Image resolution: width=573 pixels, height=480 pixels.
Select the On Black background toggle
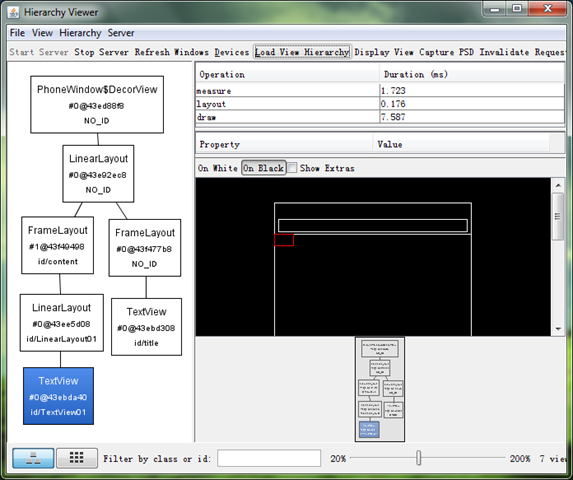click(263, 168)
